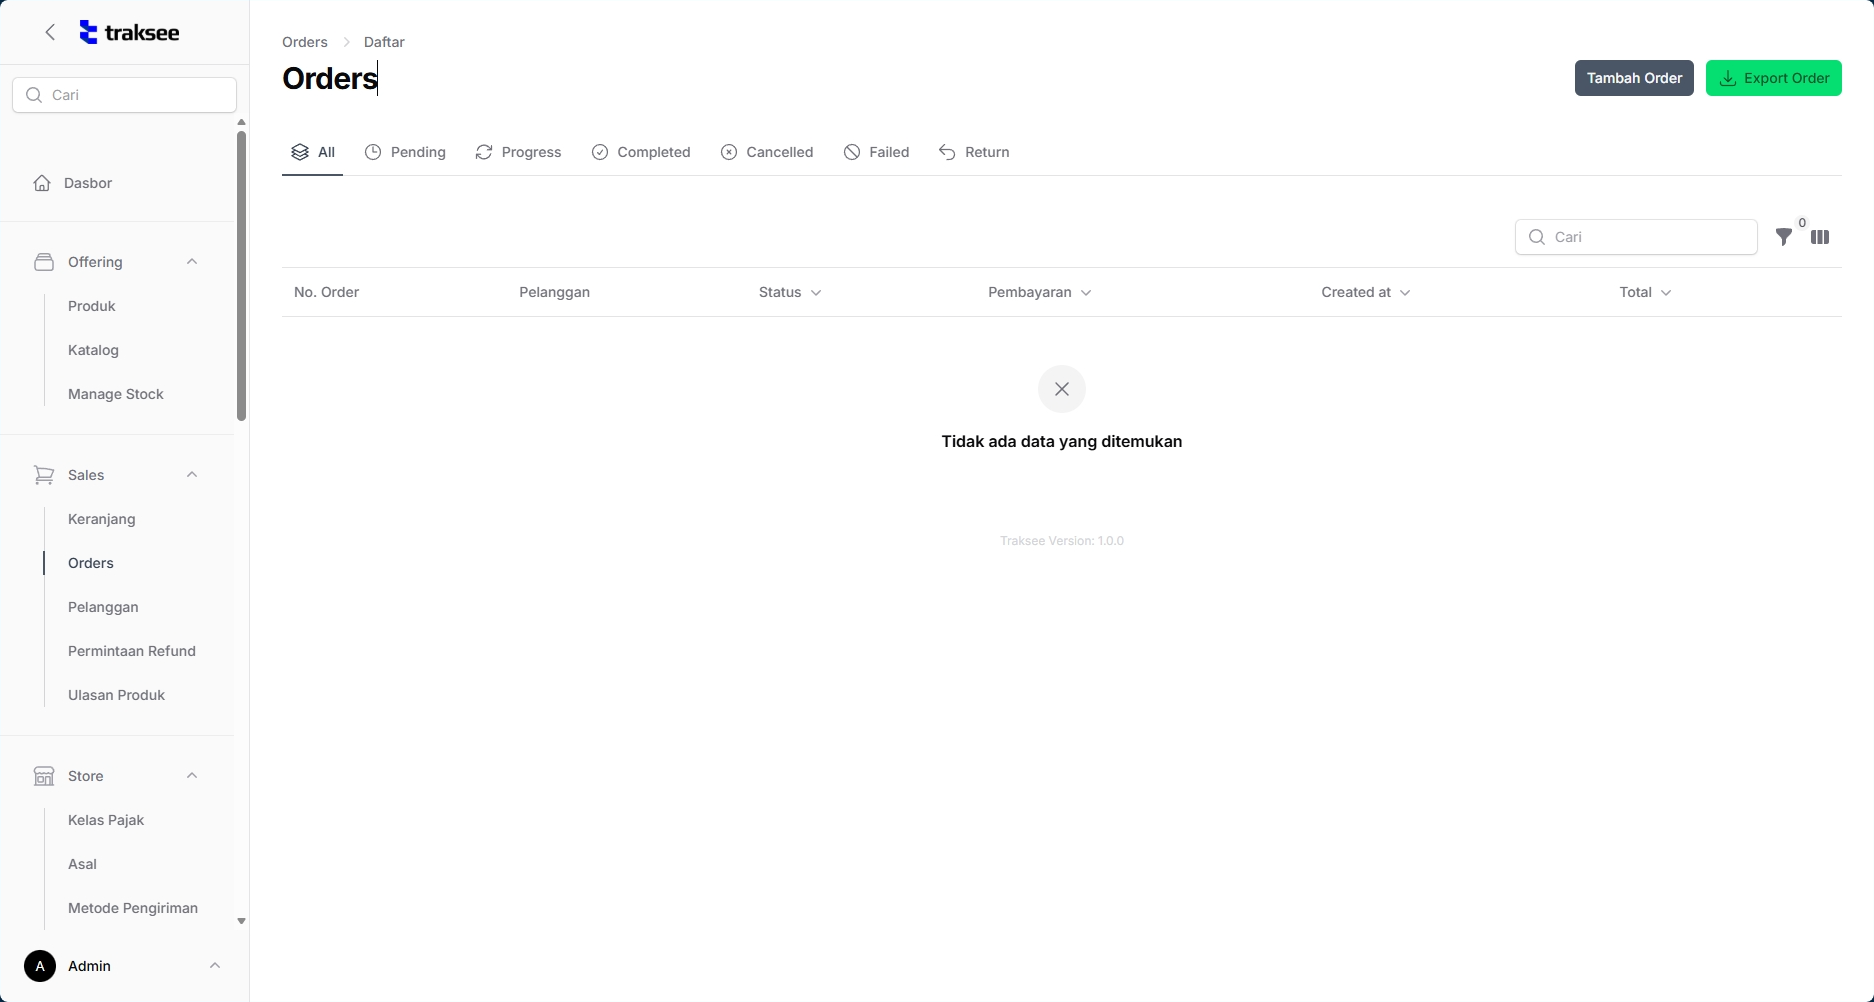Click the back arrow in the sidebar header
1874x1002 pixels.
(50, 33)
